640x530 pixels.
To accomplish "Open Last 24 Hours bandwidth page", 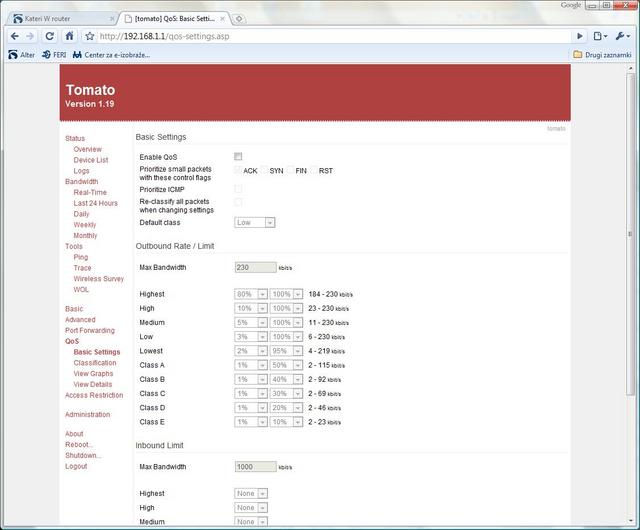I will coord(96,203).
